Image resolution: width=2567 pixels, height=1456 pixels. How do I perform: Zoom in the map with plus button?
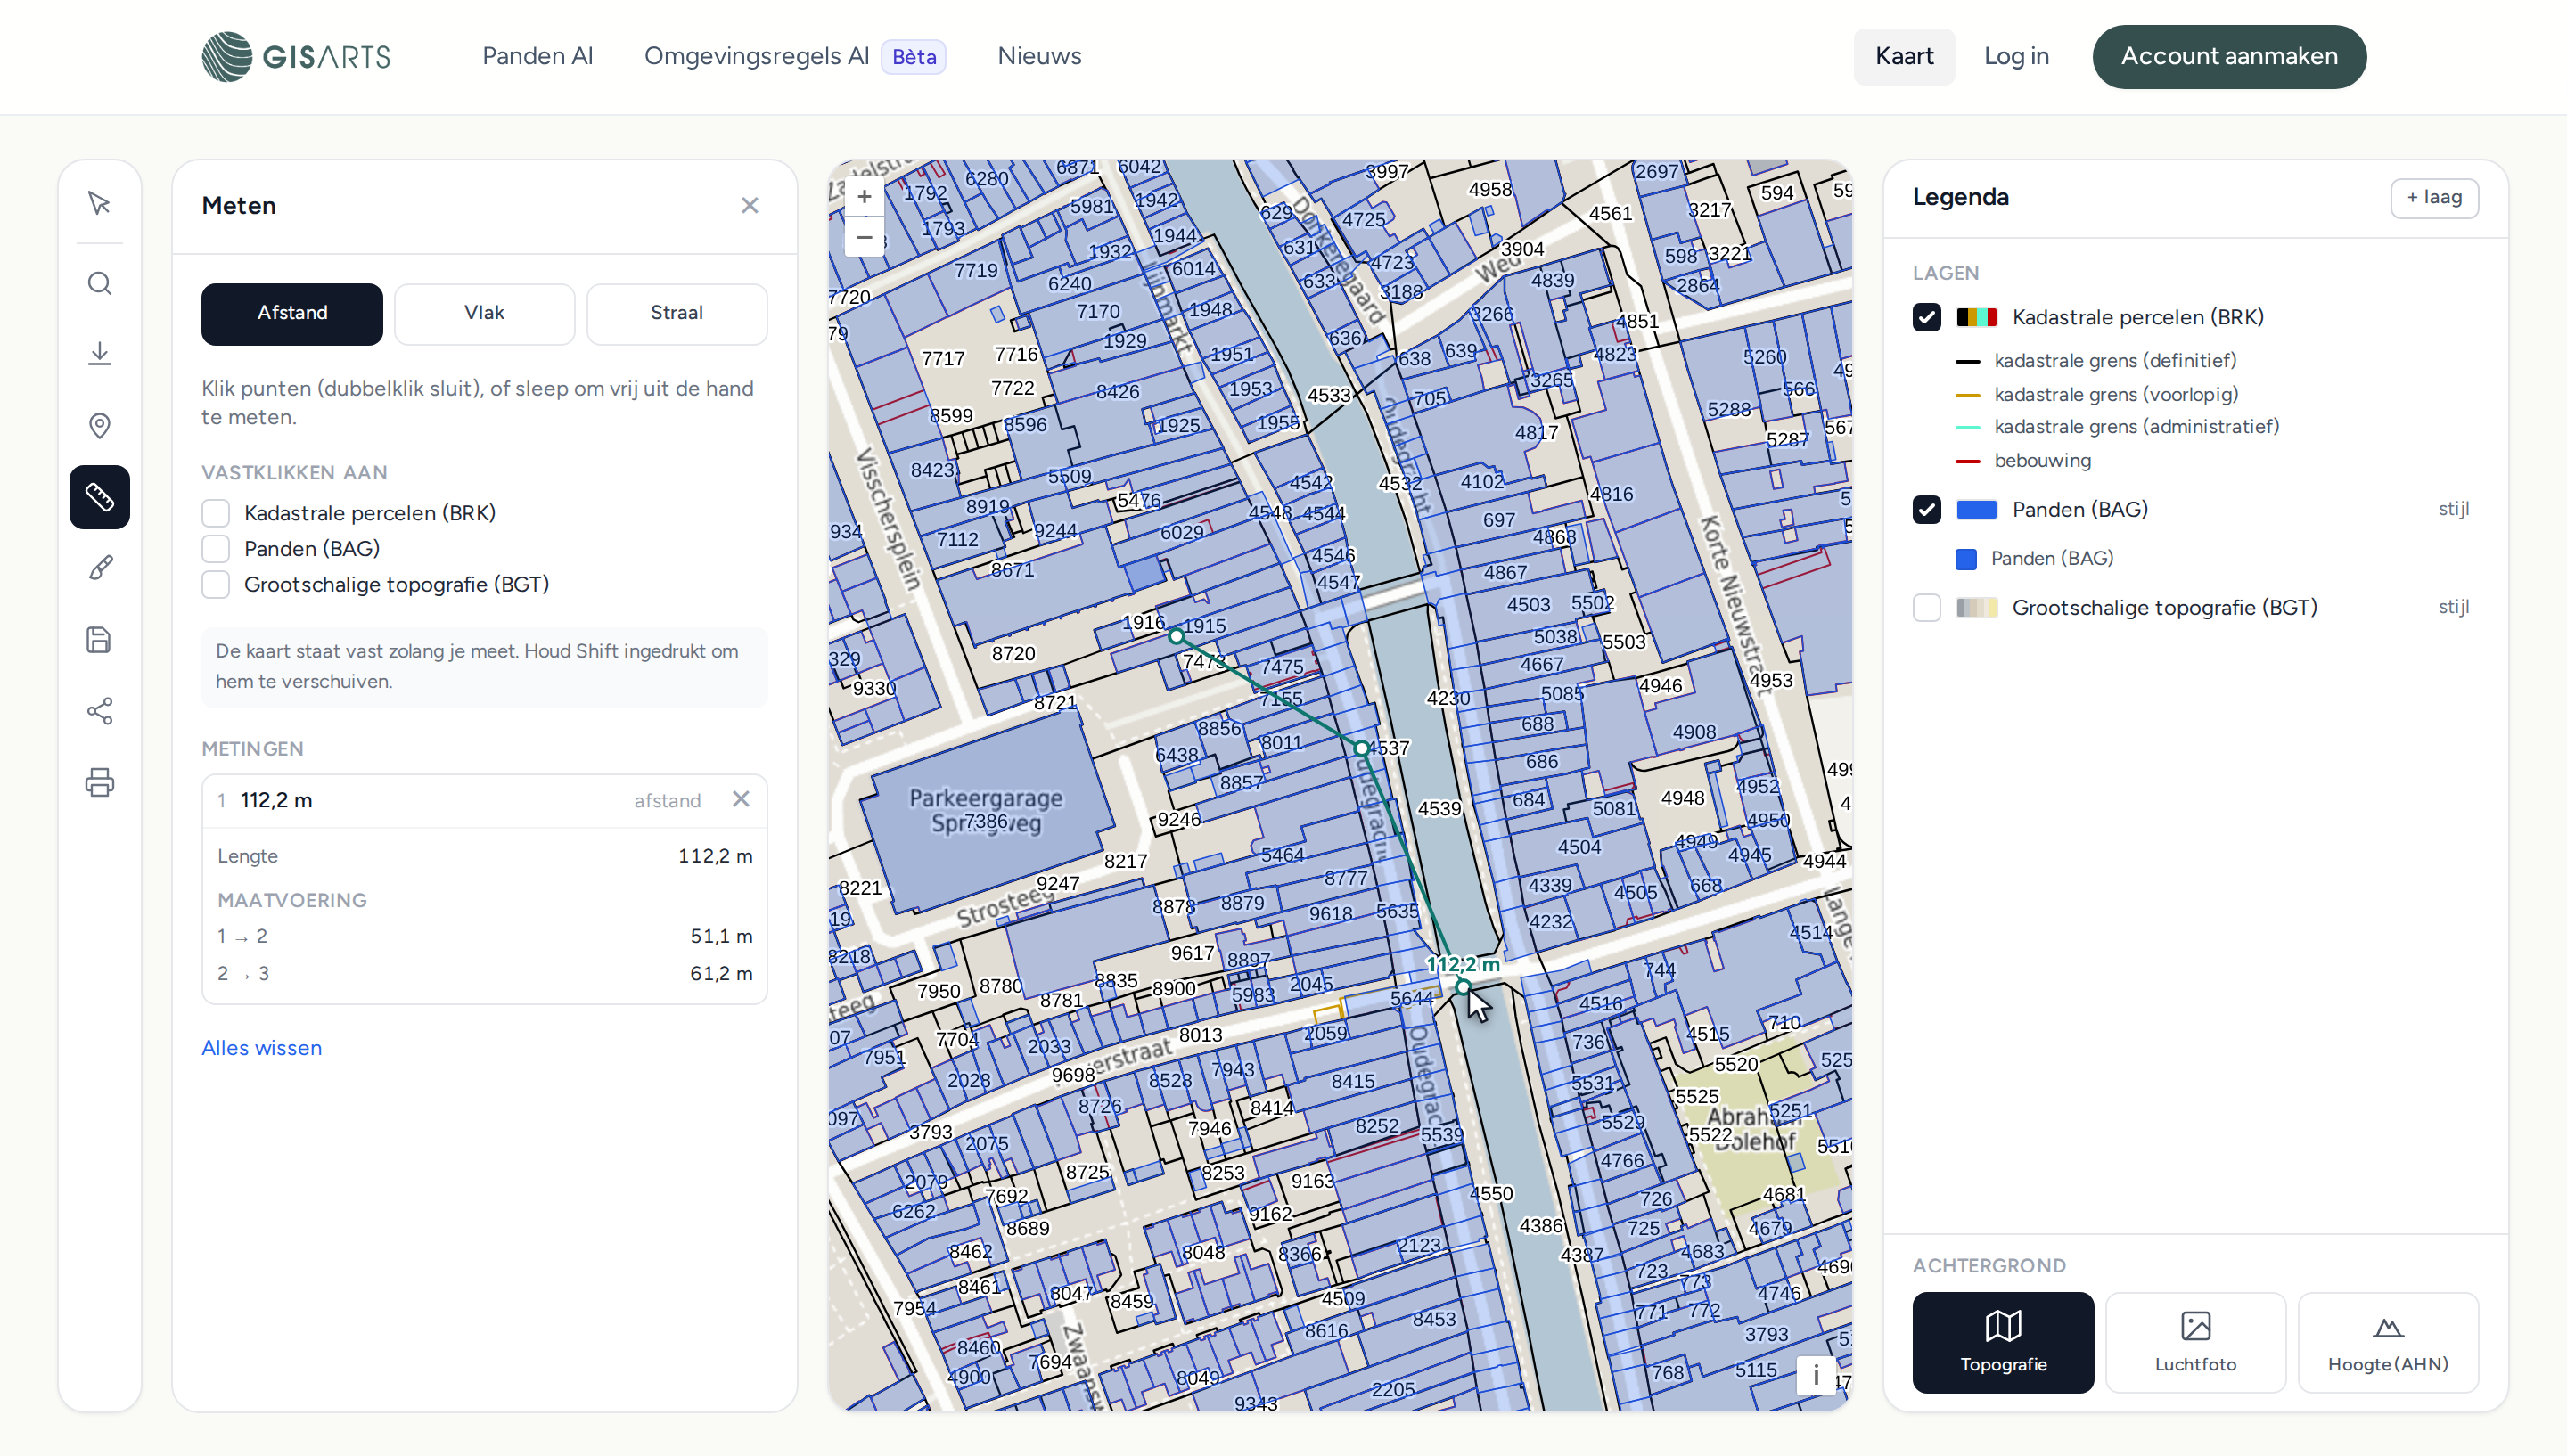tap(864, 197)
